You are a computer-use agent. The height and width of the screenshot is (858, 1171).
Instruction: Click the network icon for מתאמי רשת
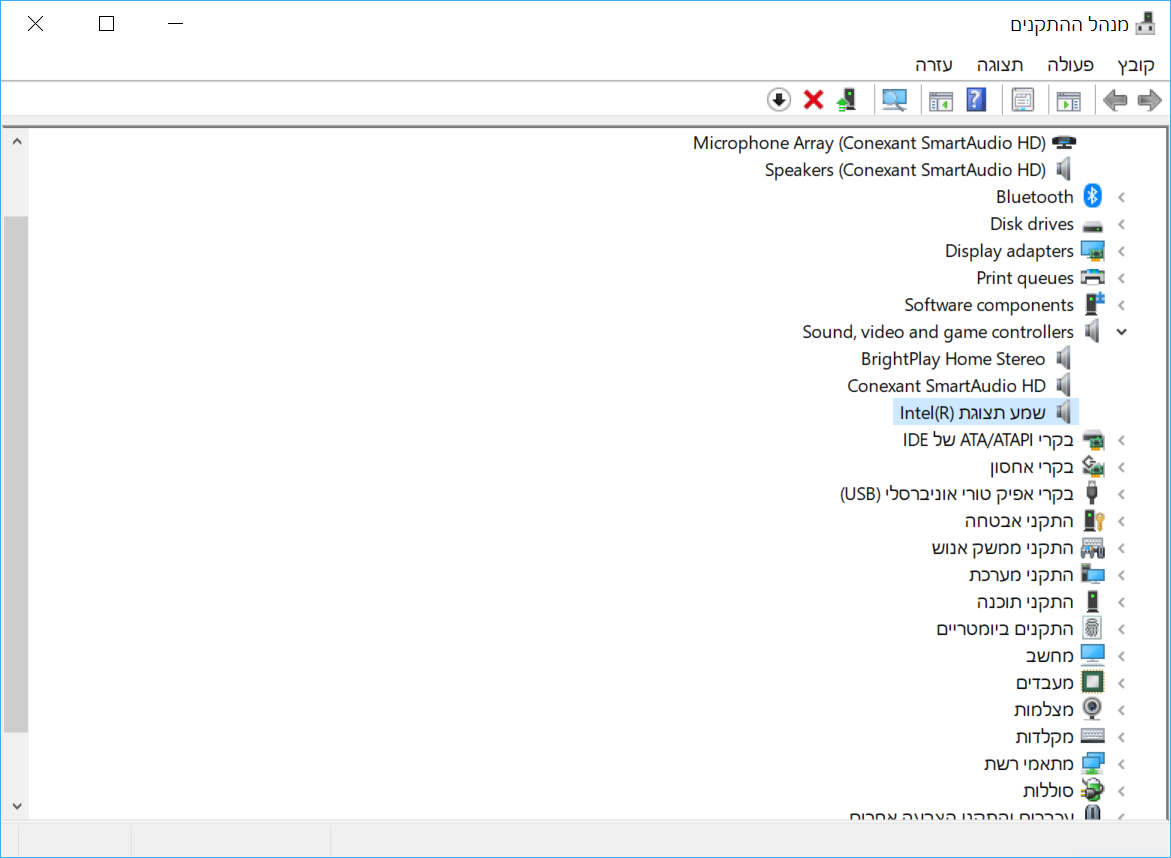1093,762
